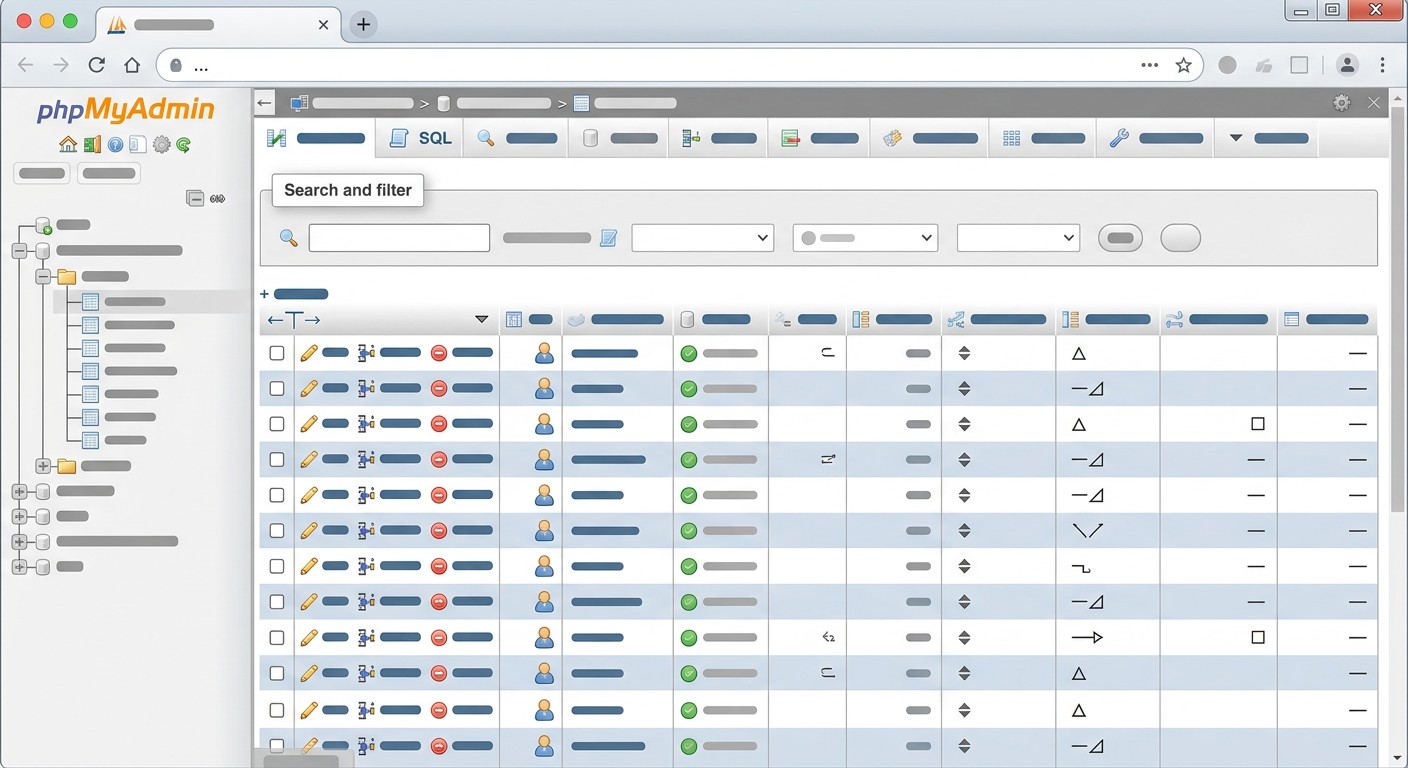Open the tab with the magnifier icon

click(516, 138)
